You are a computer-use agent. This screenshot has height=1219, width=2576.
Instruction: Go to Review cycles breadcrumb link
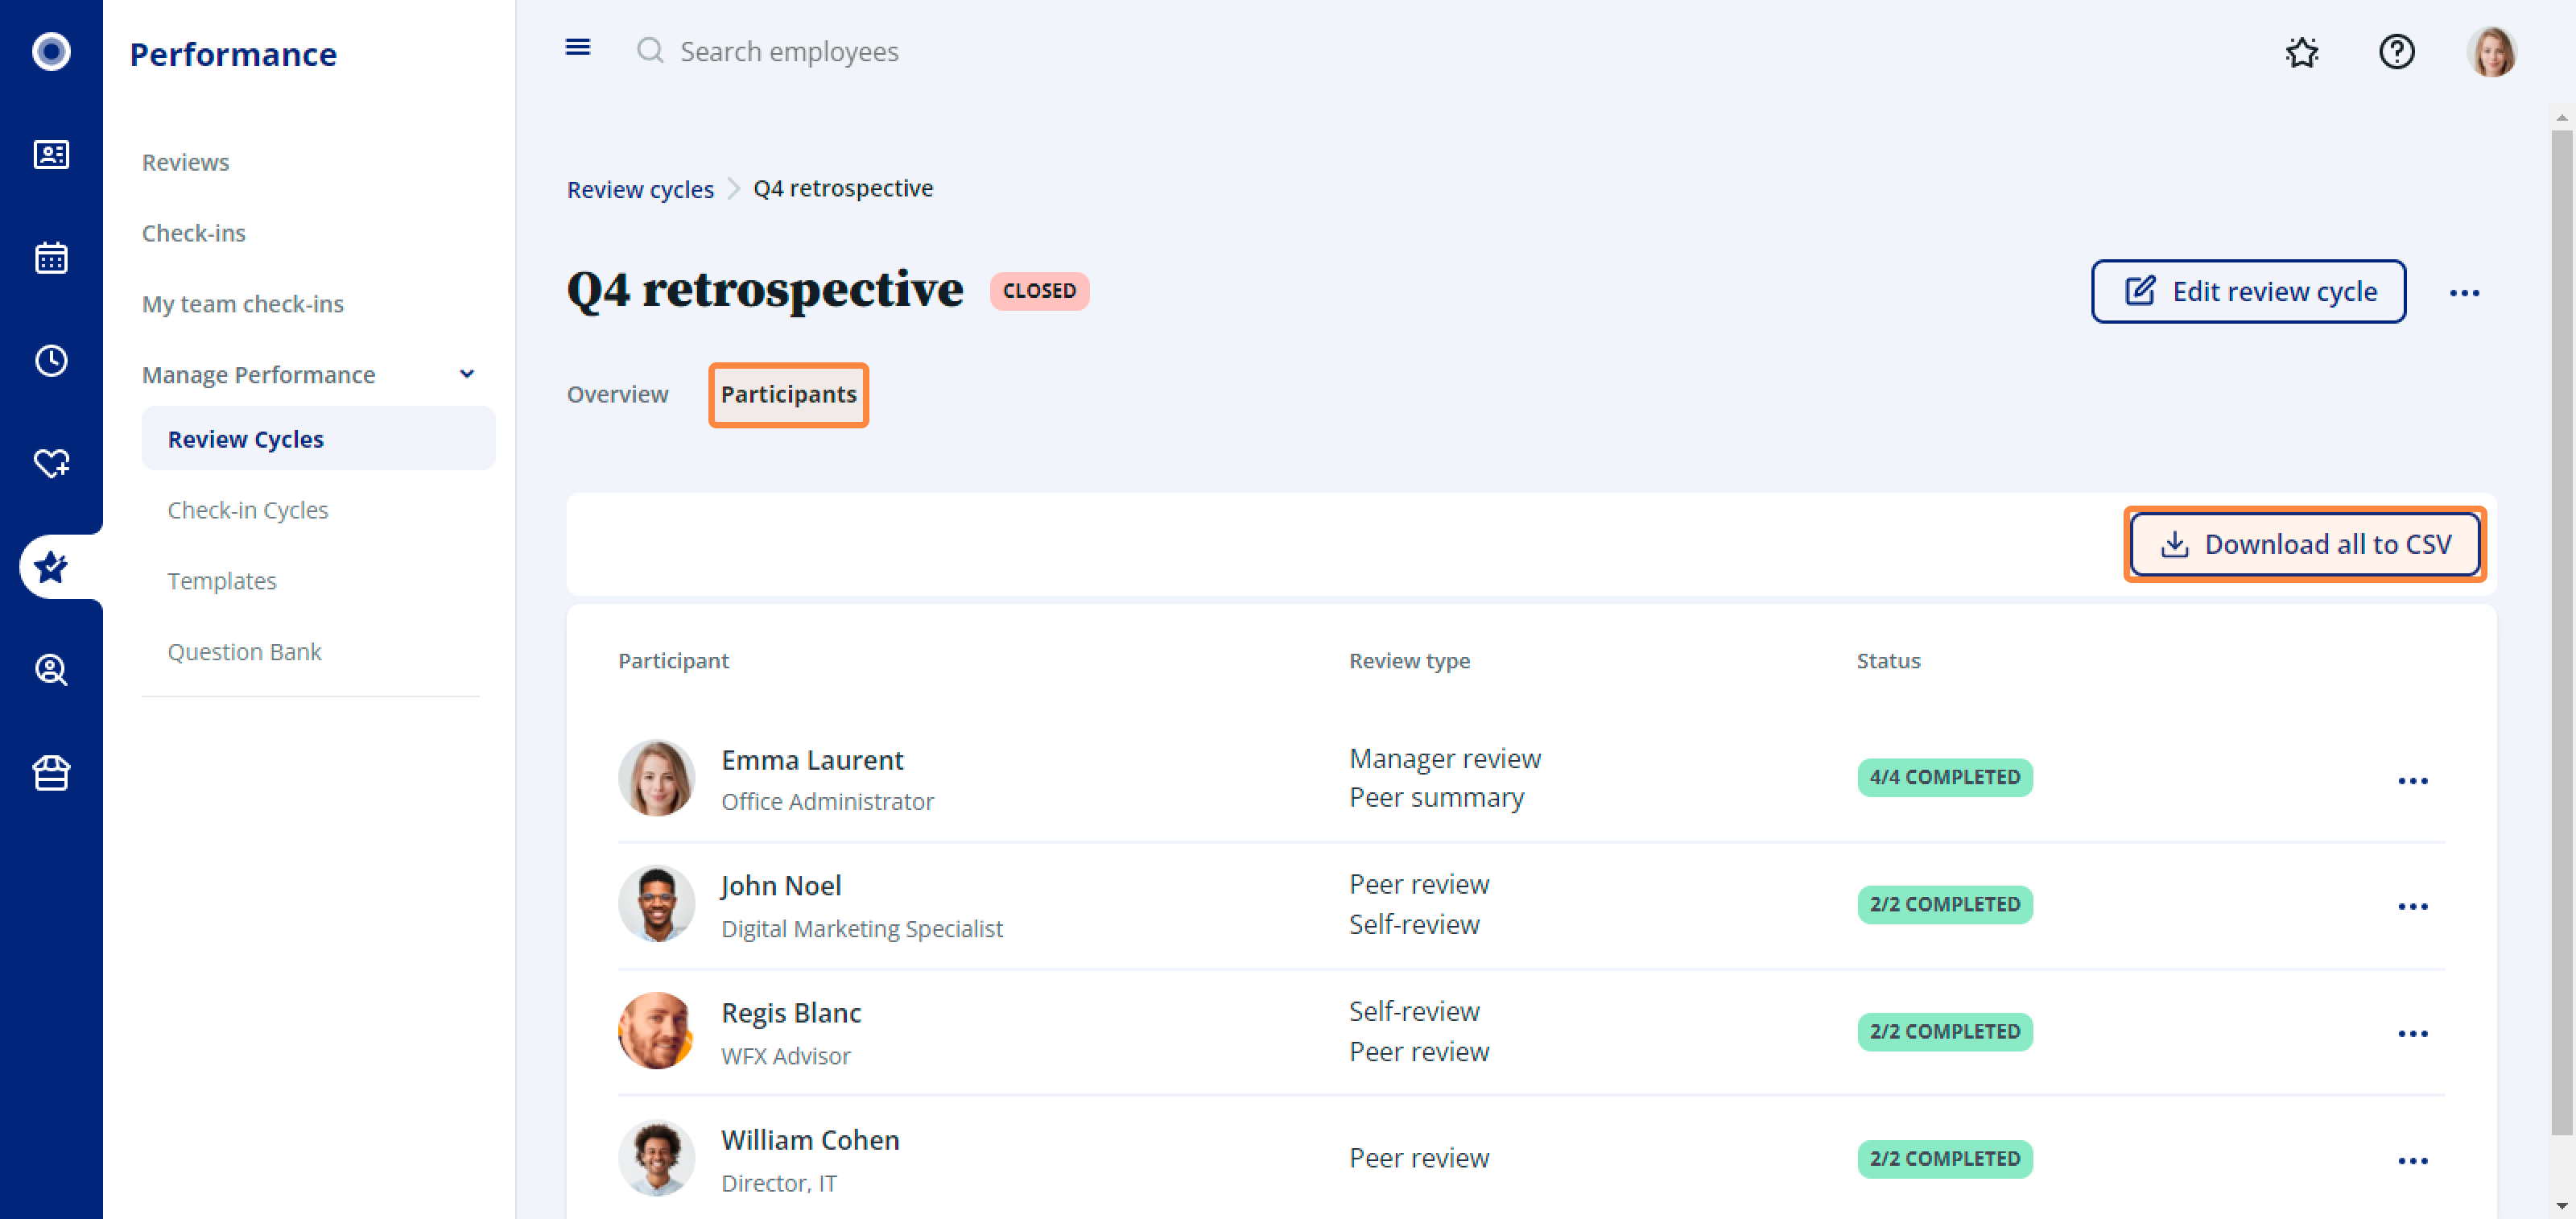(x=640, y=189)
